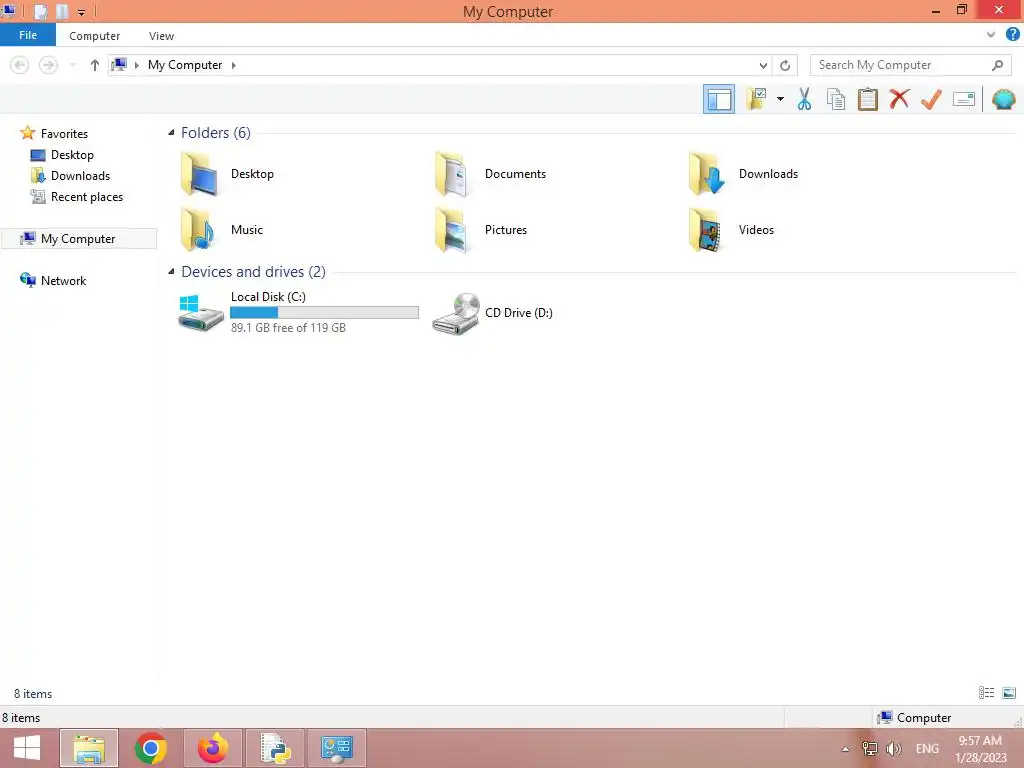This screenshot has width=1024, height=768.
Task: Click the Rename label icon
Action: (x=963, y=99)
